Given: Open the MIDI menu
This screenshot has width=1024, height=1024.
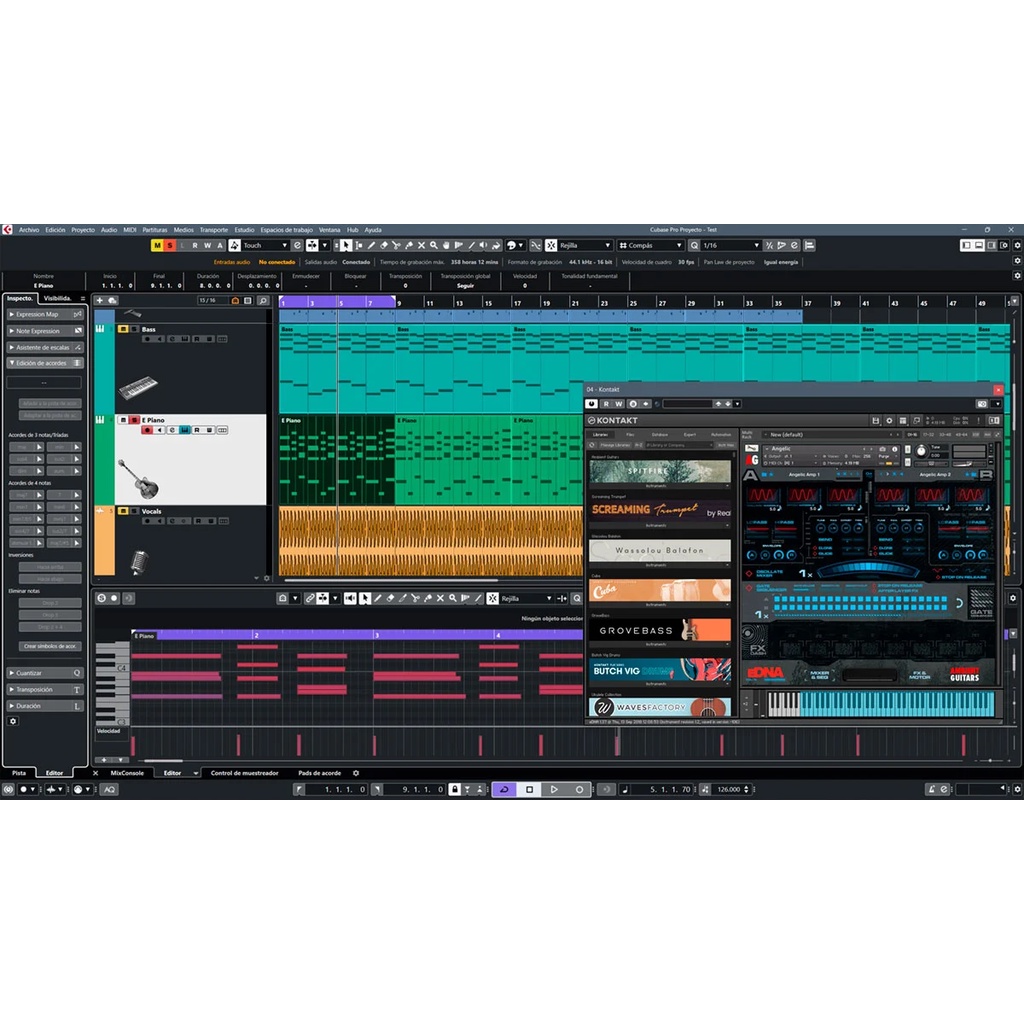Looking at the screenshot, I should 130,230.
